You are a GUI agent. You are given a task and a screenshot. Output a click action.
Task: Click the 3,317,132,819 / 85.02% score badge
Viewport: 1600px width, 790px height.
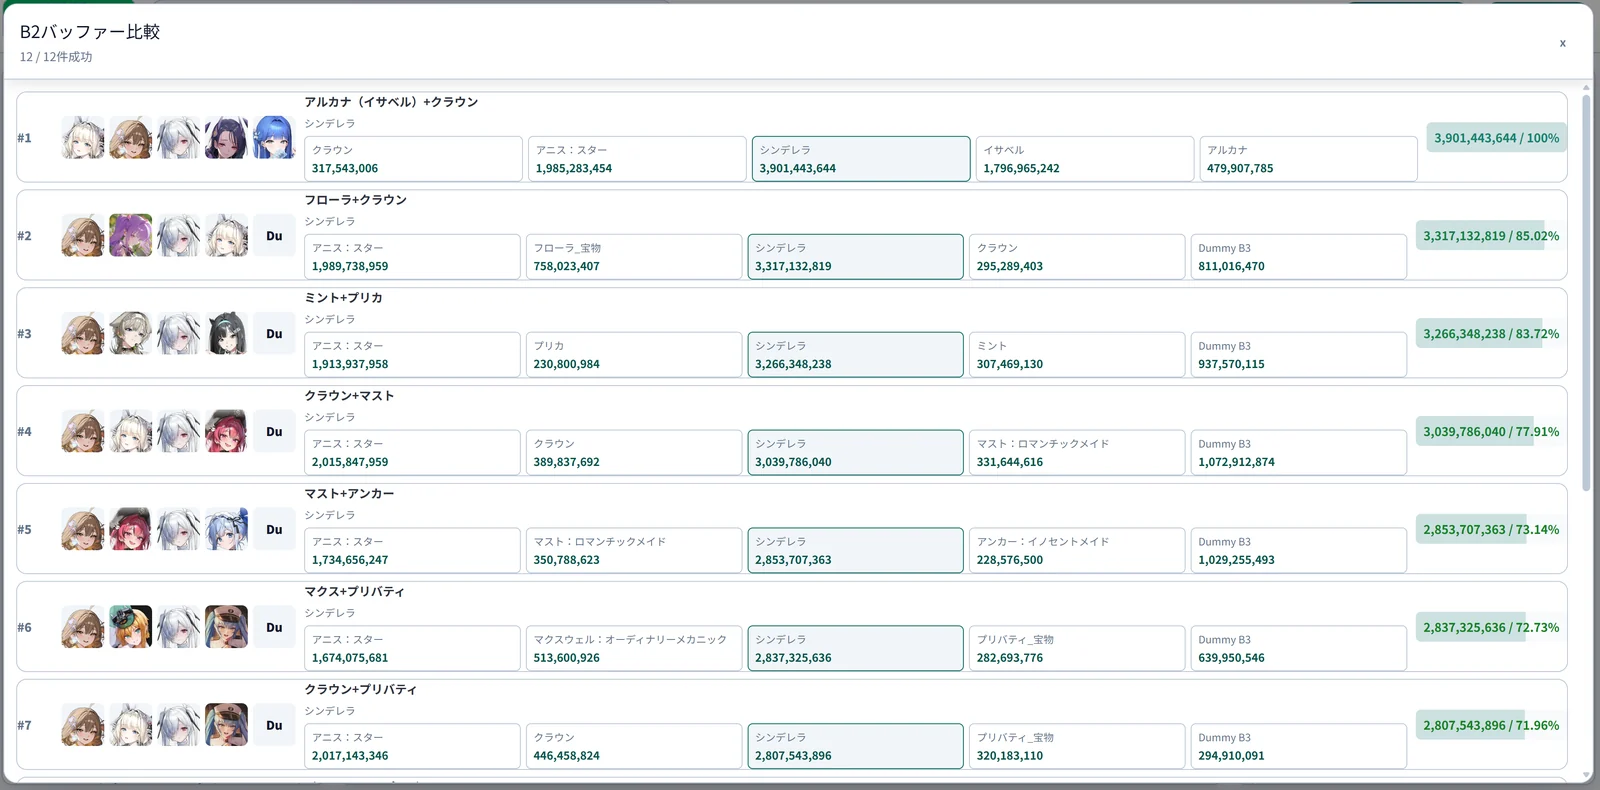point(1491,236)
